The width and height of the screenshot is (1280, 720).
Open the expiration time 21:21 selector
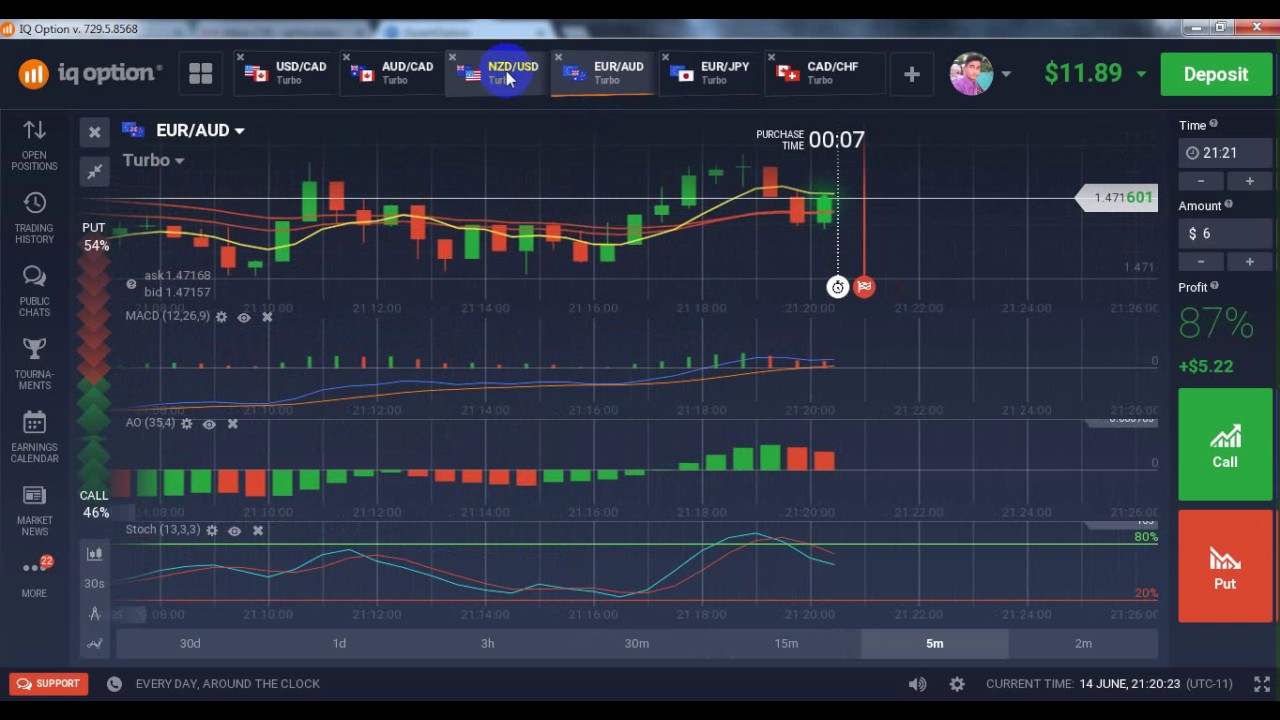[x=1226, y=153]
